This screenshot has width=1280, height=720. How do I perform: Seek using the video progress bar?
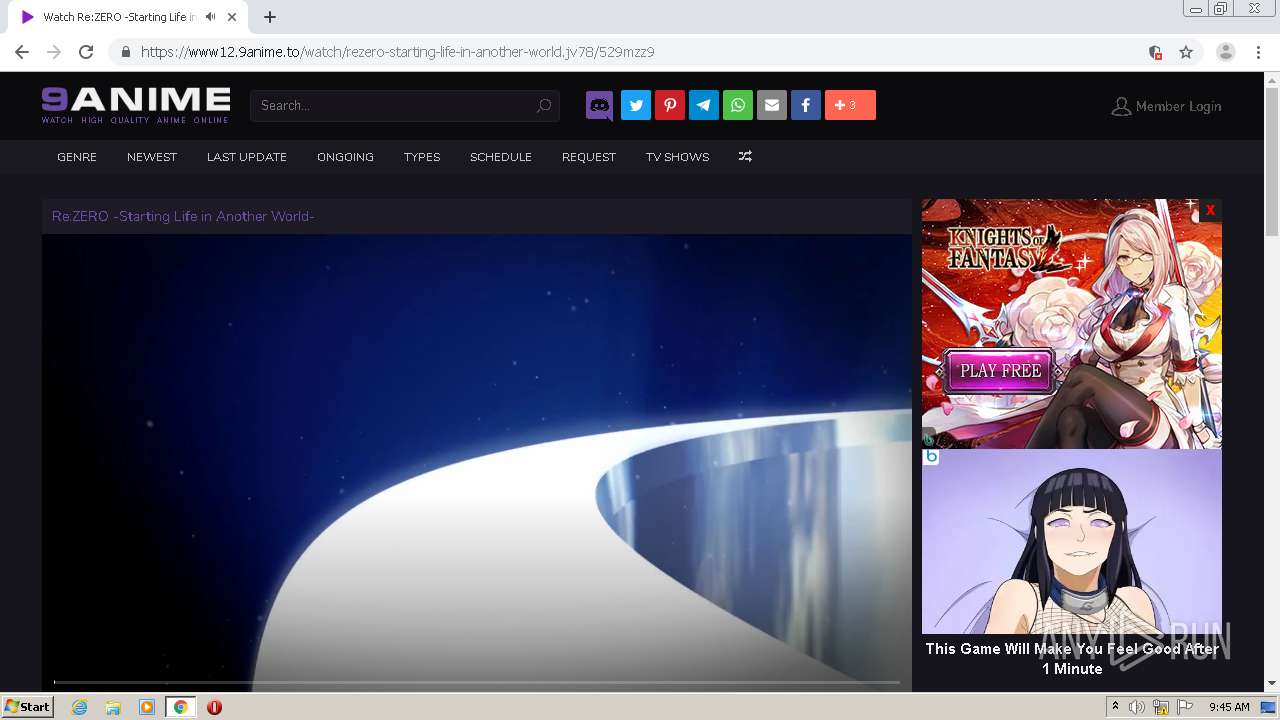pyautogui.click(x=476, y=682)
